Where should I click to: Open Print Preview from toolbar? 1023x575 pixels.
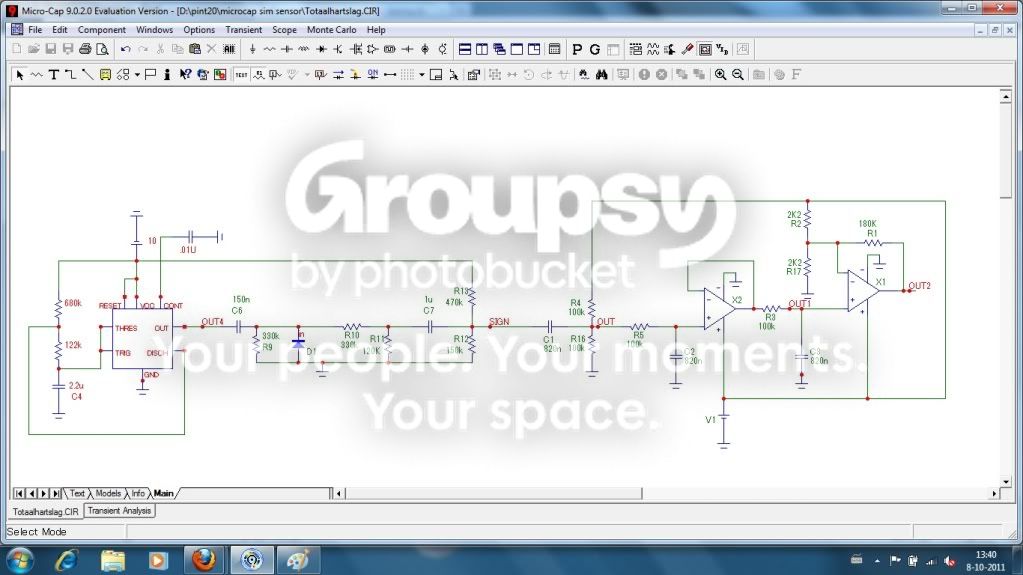point(102,49)
